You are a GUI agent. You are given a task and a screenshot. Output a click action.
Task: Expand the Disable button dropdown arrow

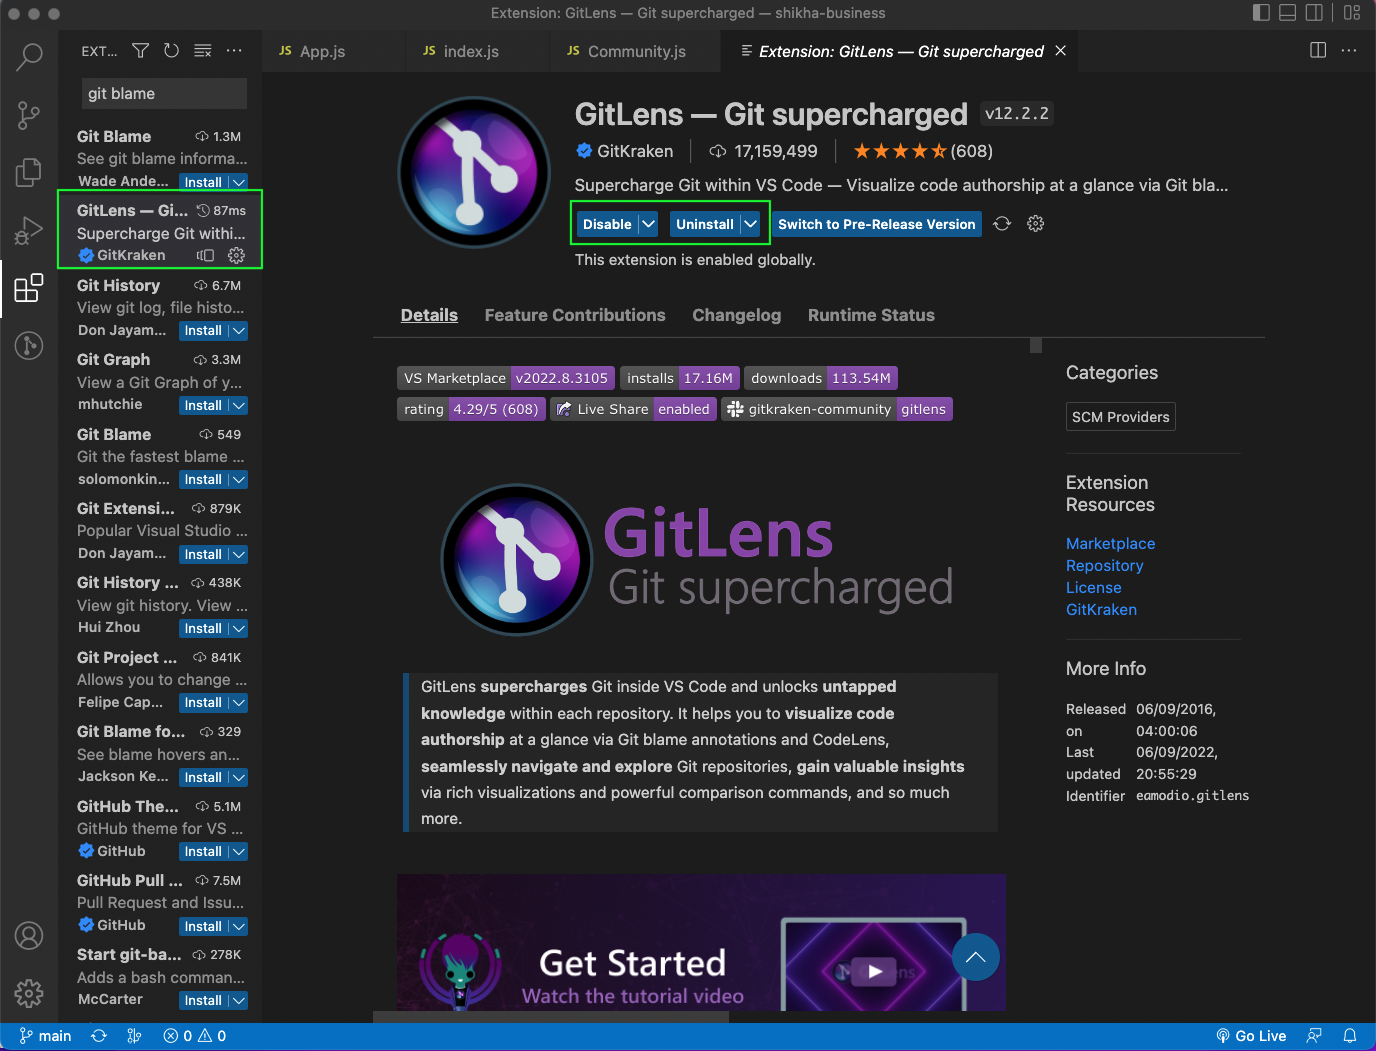(x=649, y=224)
